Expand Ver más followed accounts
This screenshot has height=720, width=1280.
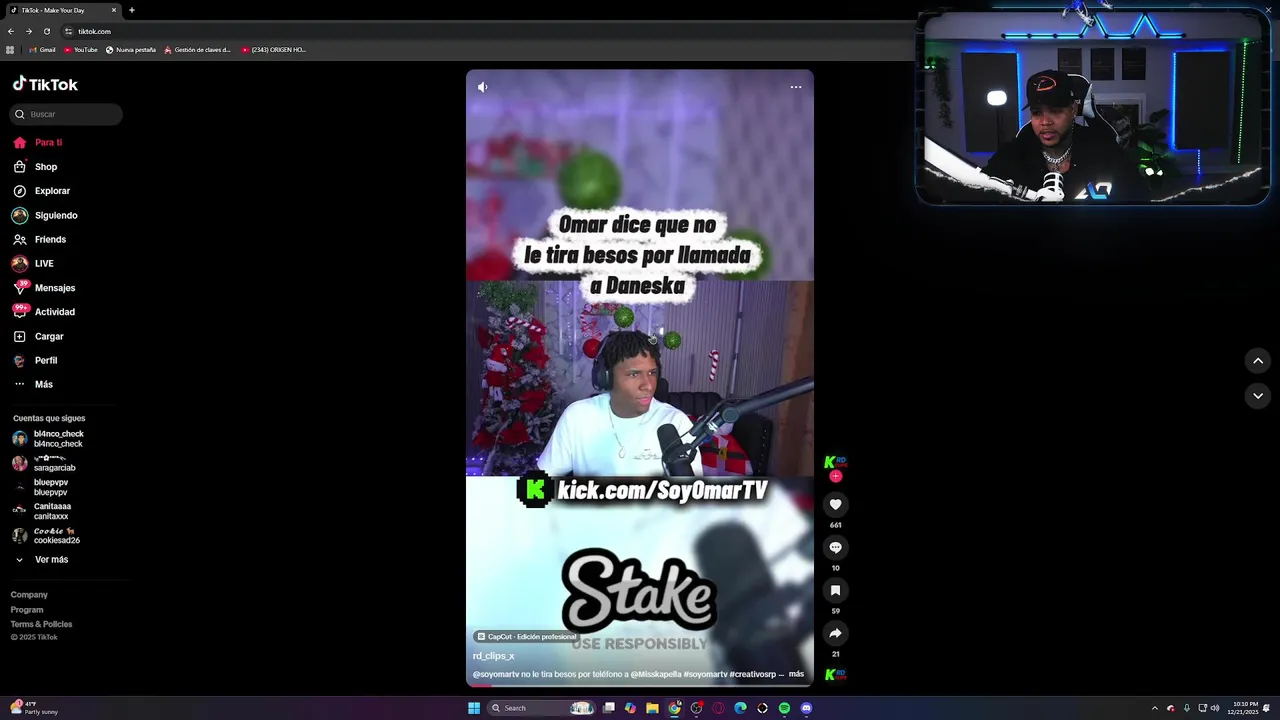41,560
